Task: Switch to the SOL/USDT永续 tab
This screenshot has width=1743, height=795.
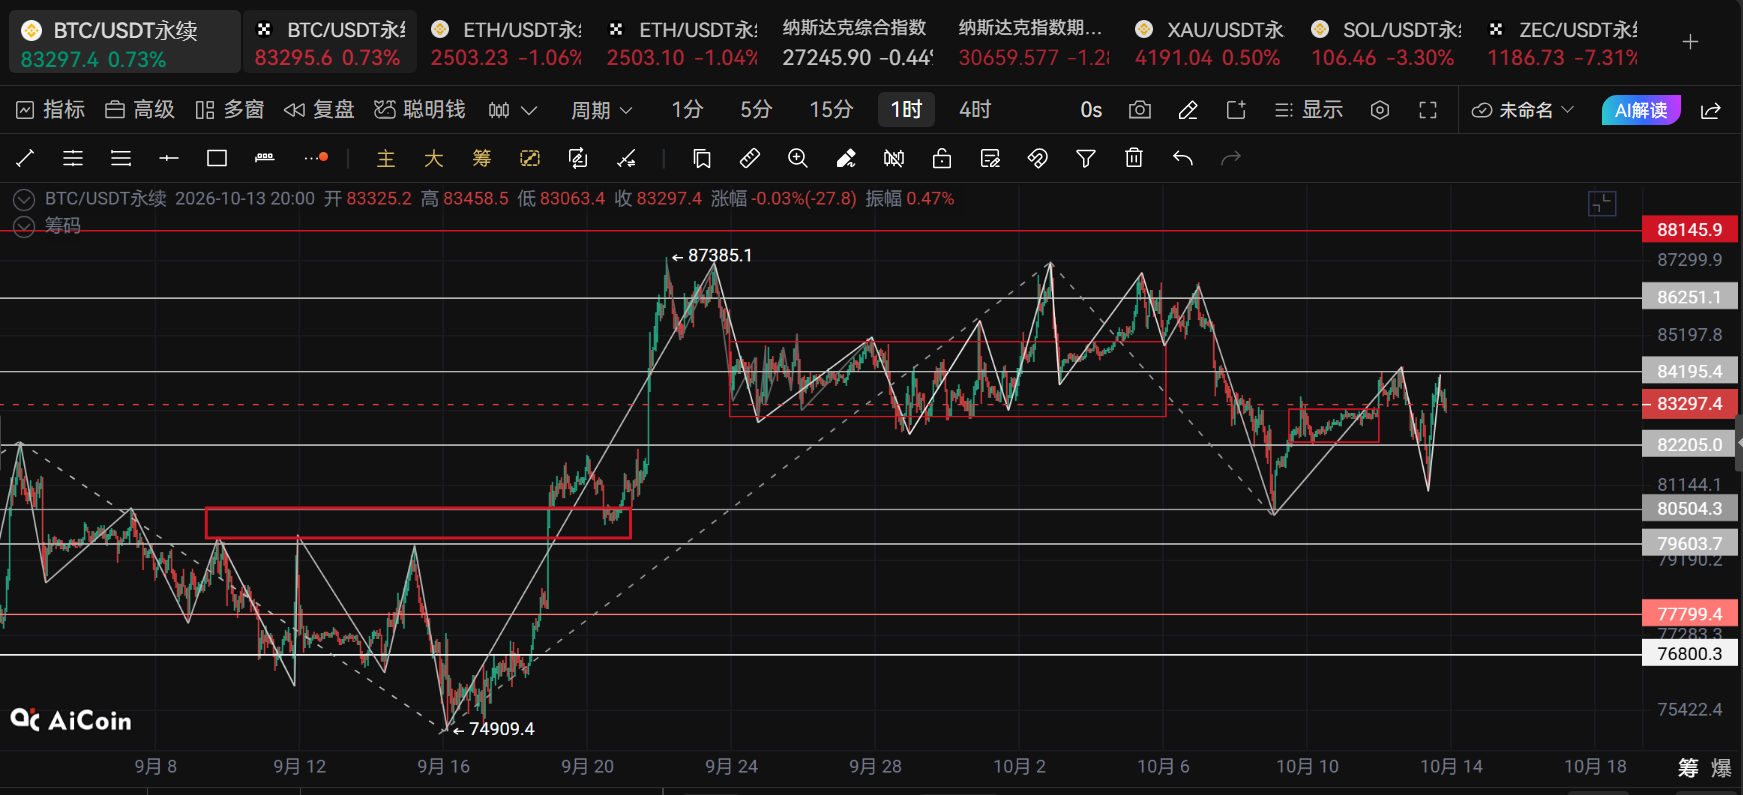Action: tap(1385, 43)
